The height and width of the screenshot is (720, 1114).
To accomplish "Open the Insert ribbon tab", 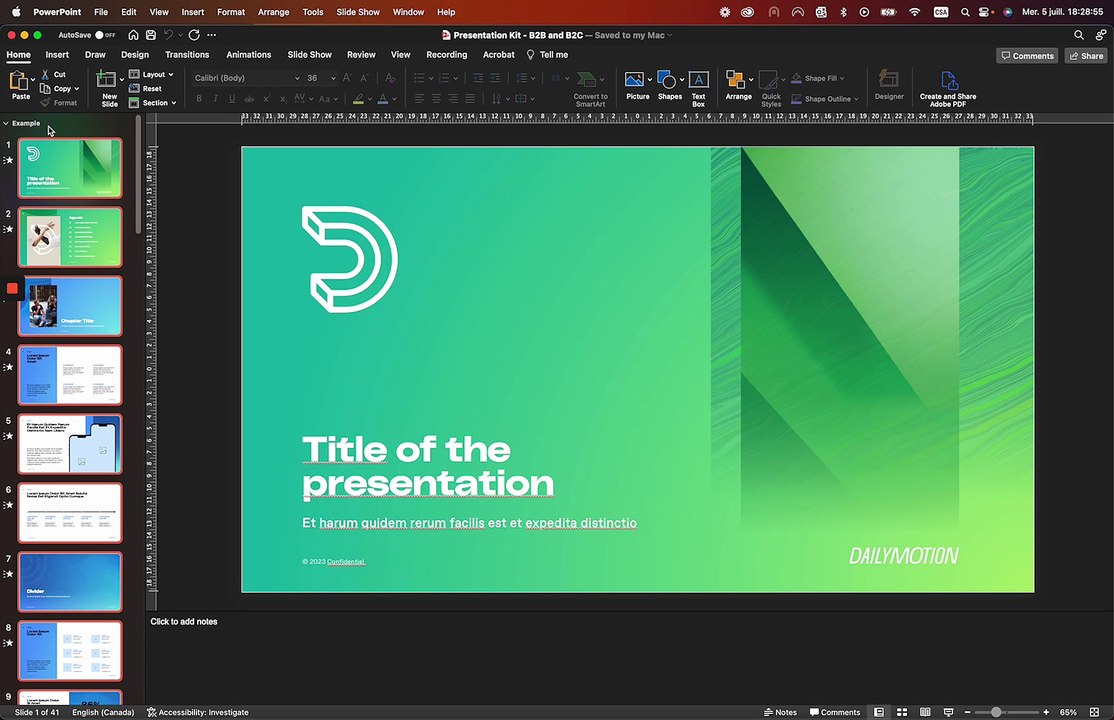I will pos(57,55).
